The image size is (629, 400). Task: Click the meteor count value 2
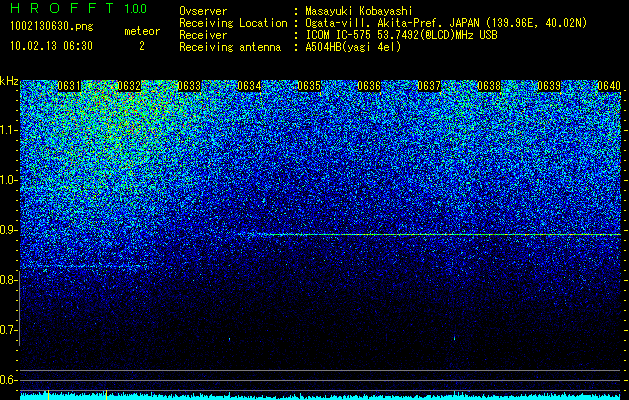[x=142, y=46]
